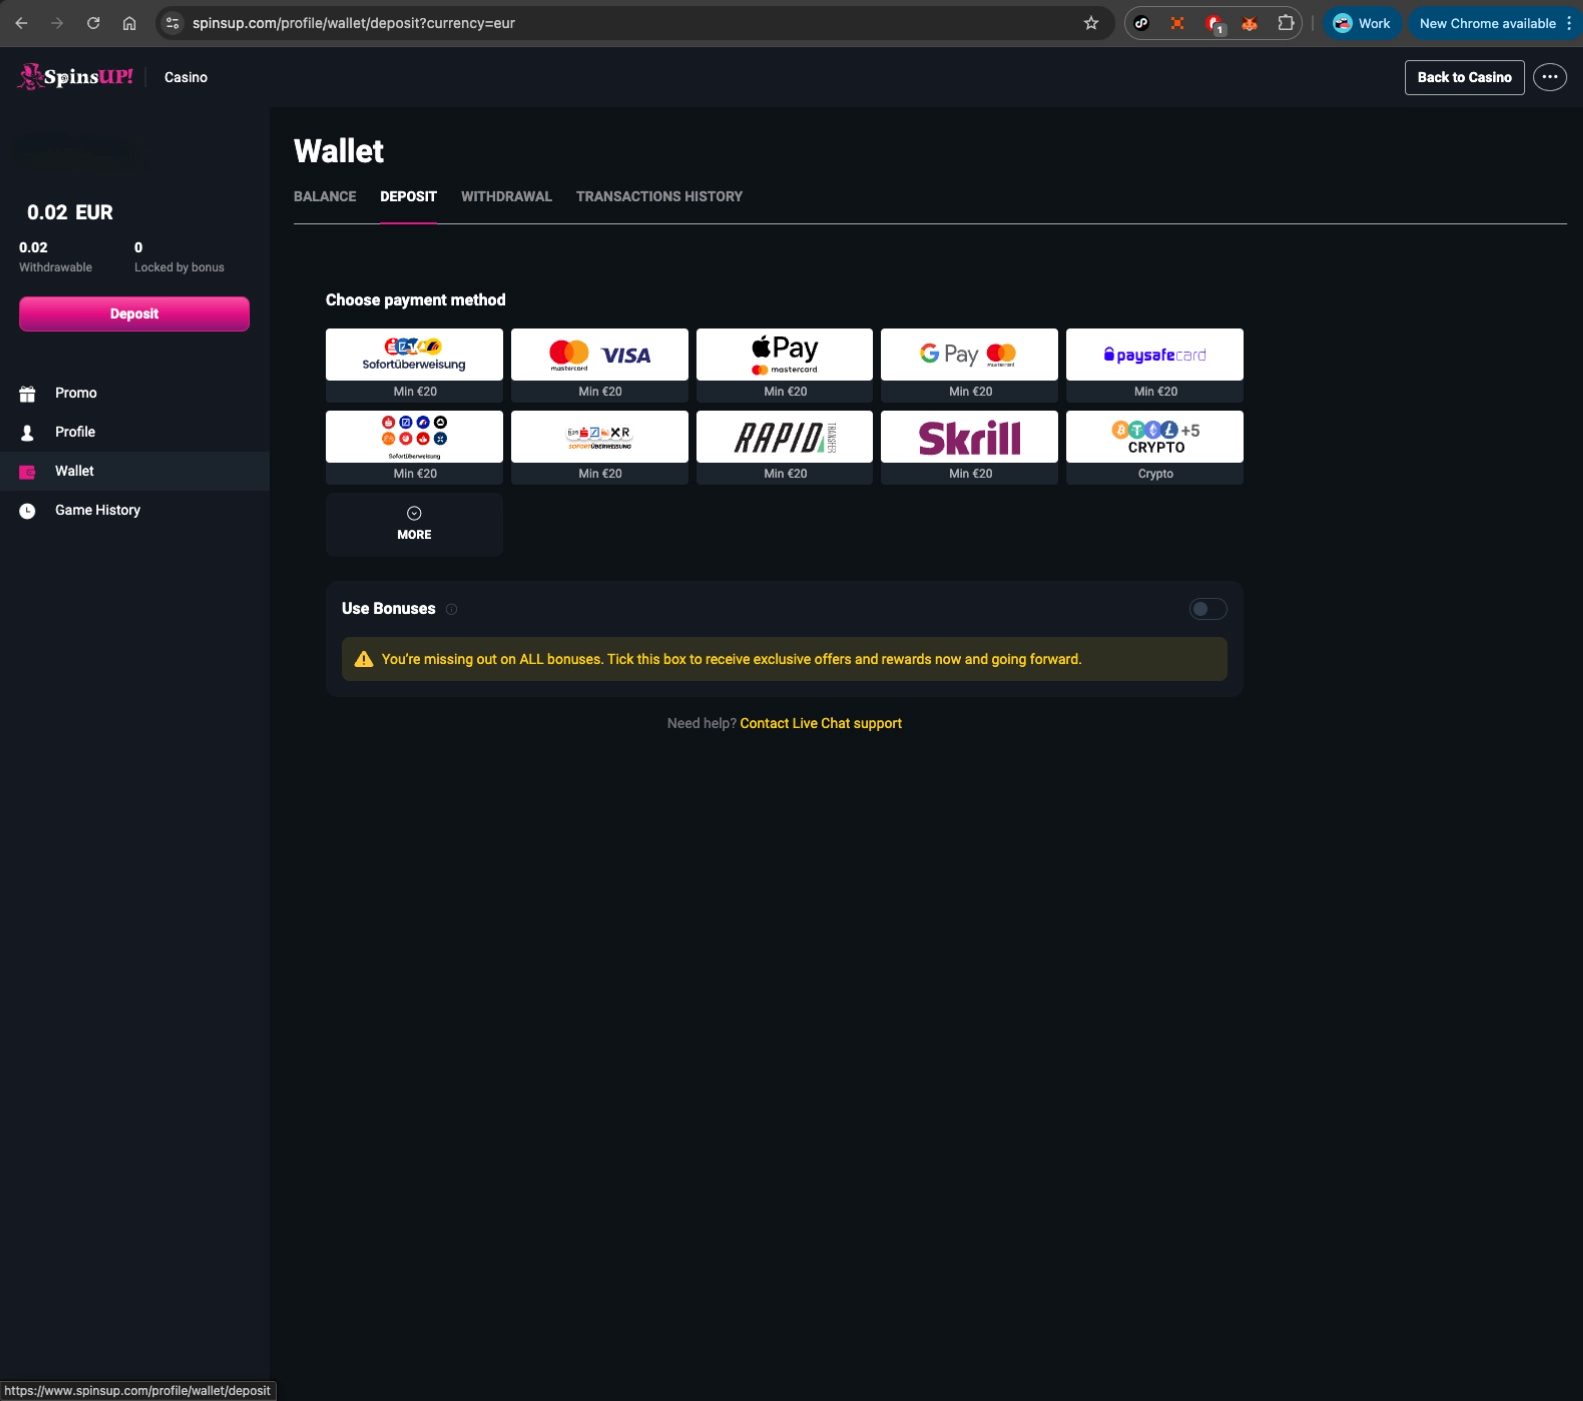
Task: Choose Rapid Transfer payment method
Action: click(x=784, y=446)
